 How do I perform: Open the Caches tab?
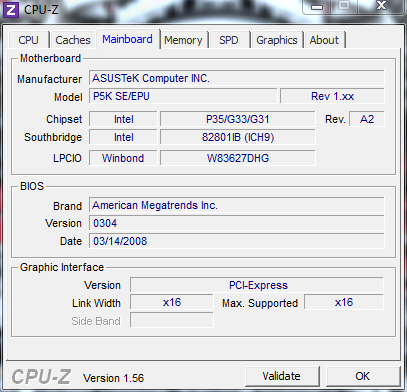click(73, 40)
